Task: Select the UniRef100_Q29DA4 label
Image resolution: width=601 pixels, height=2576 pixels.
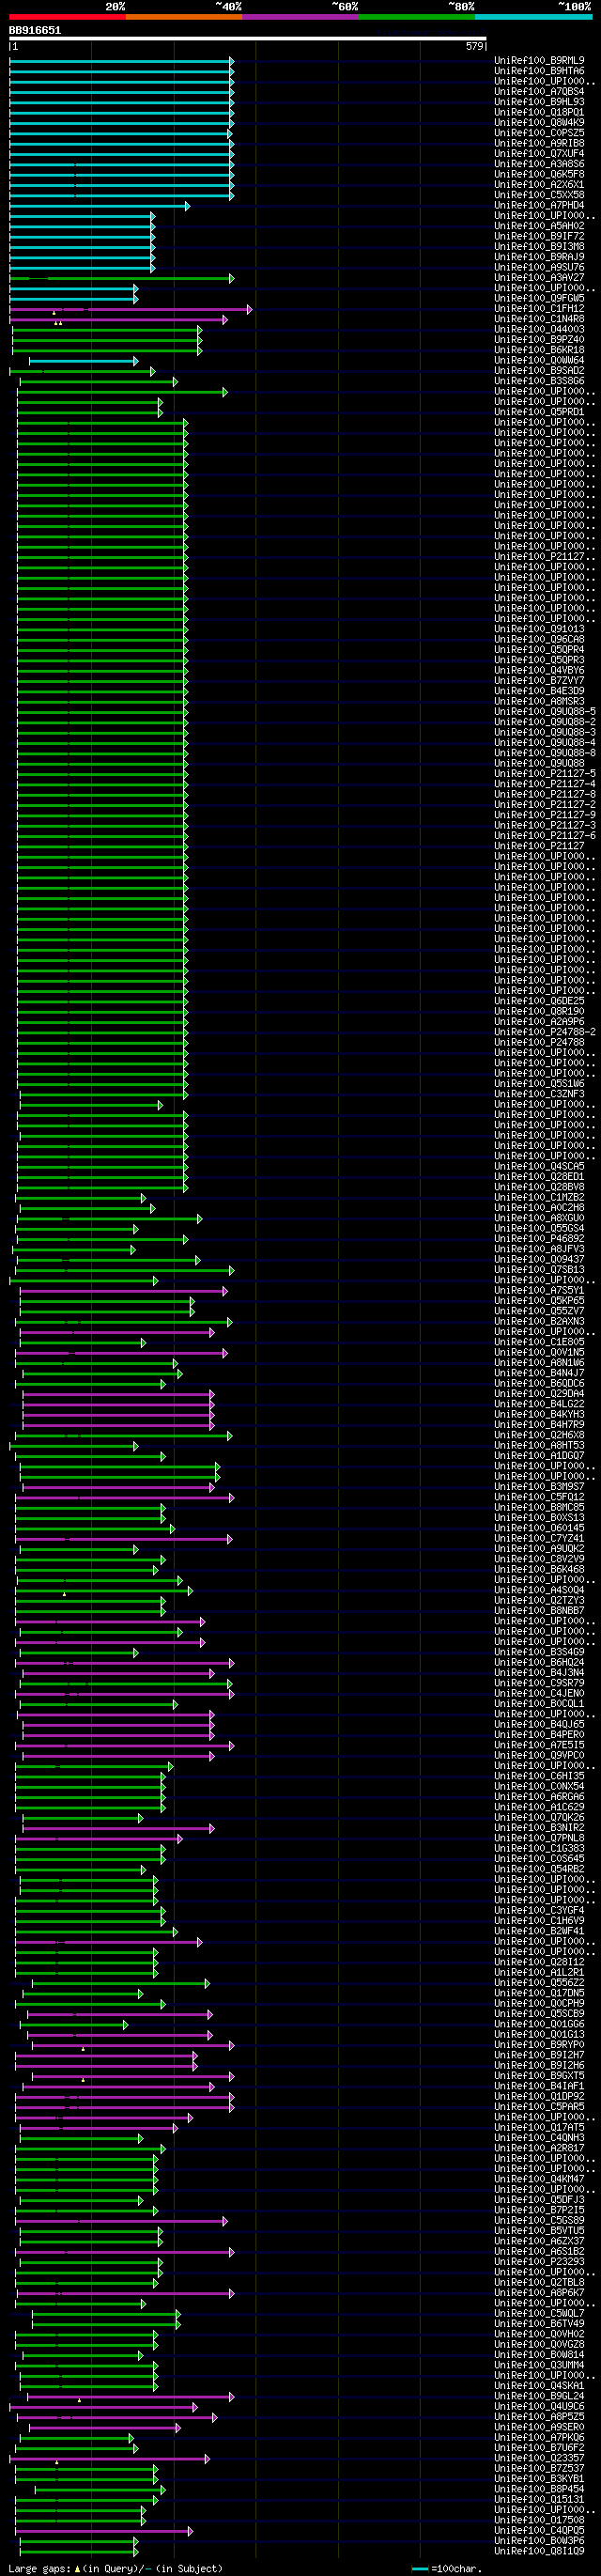Action: point(539,1394)
